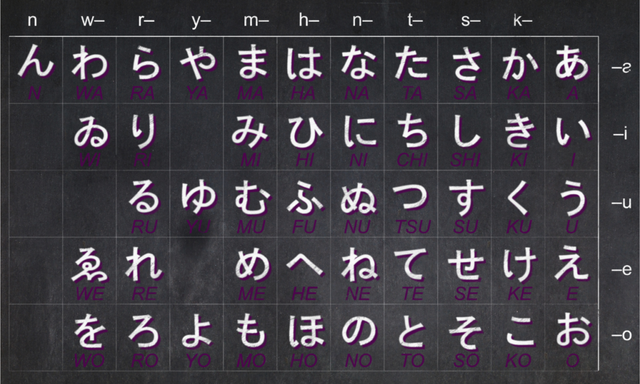Choose the は (HA) character cell

(304, 70)
